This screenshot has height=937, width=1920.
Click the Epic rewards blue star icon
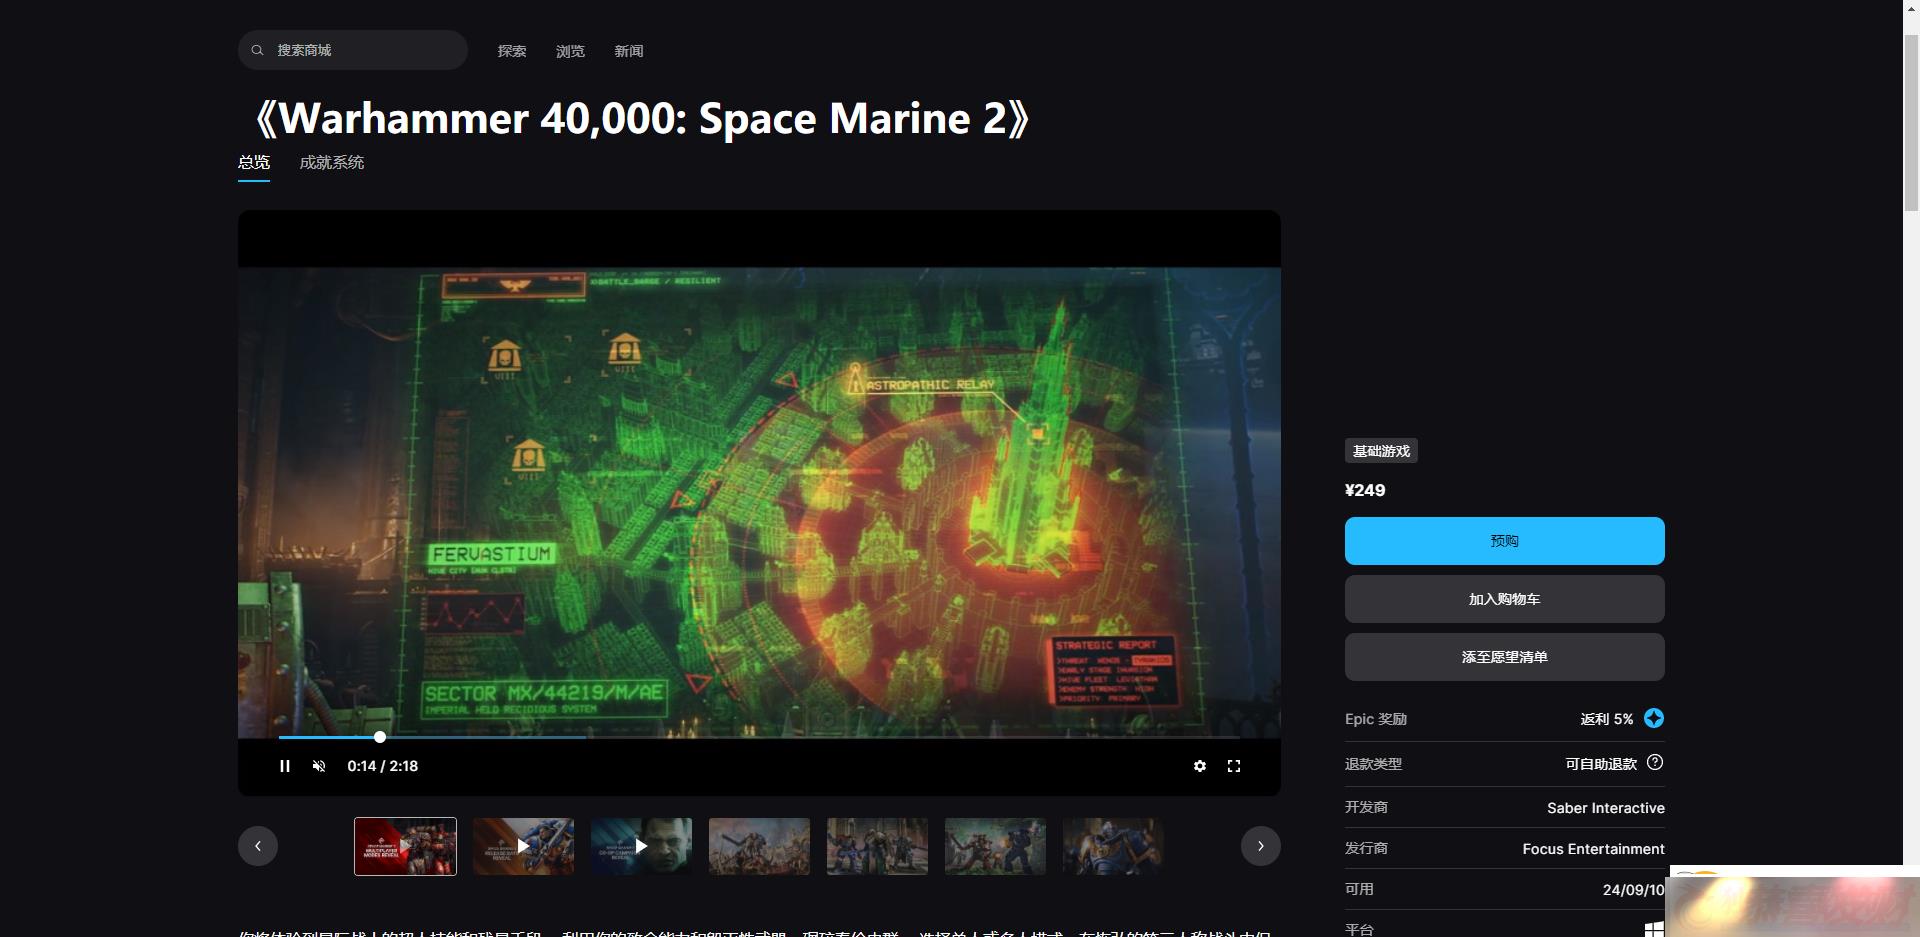click(x=1654, y=718)
